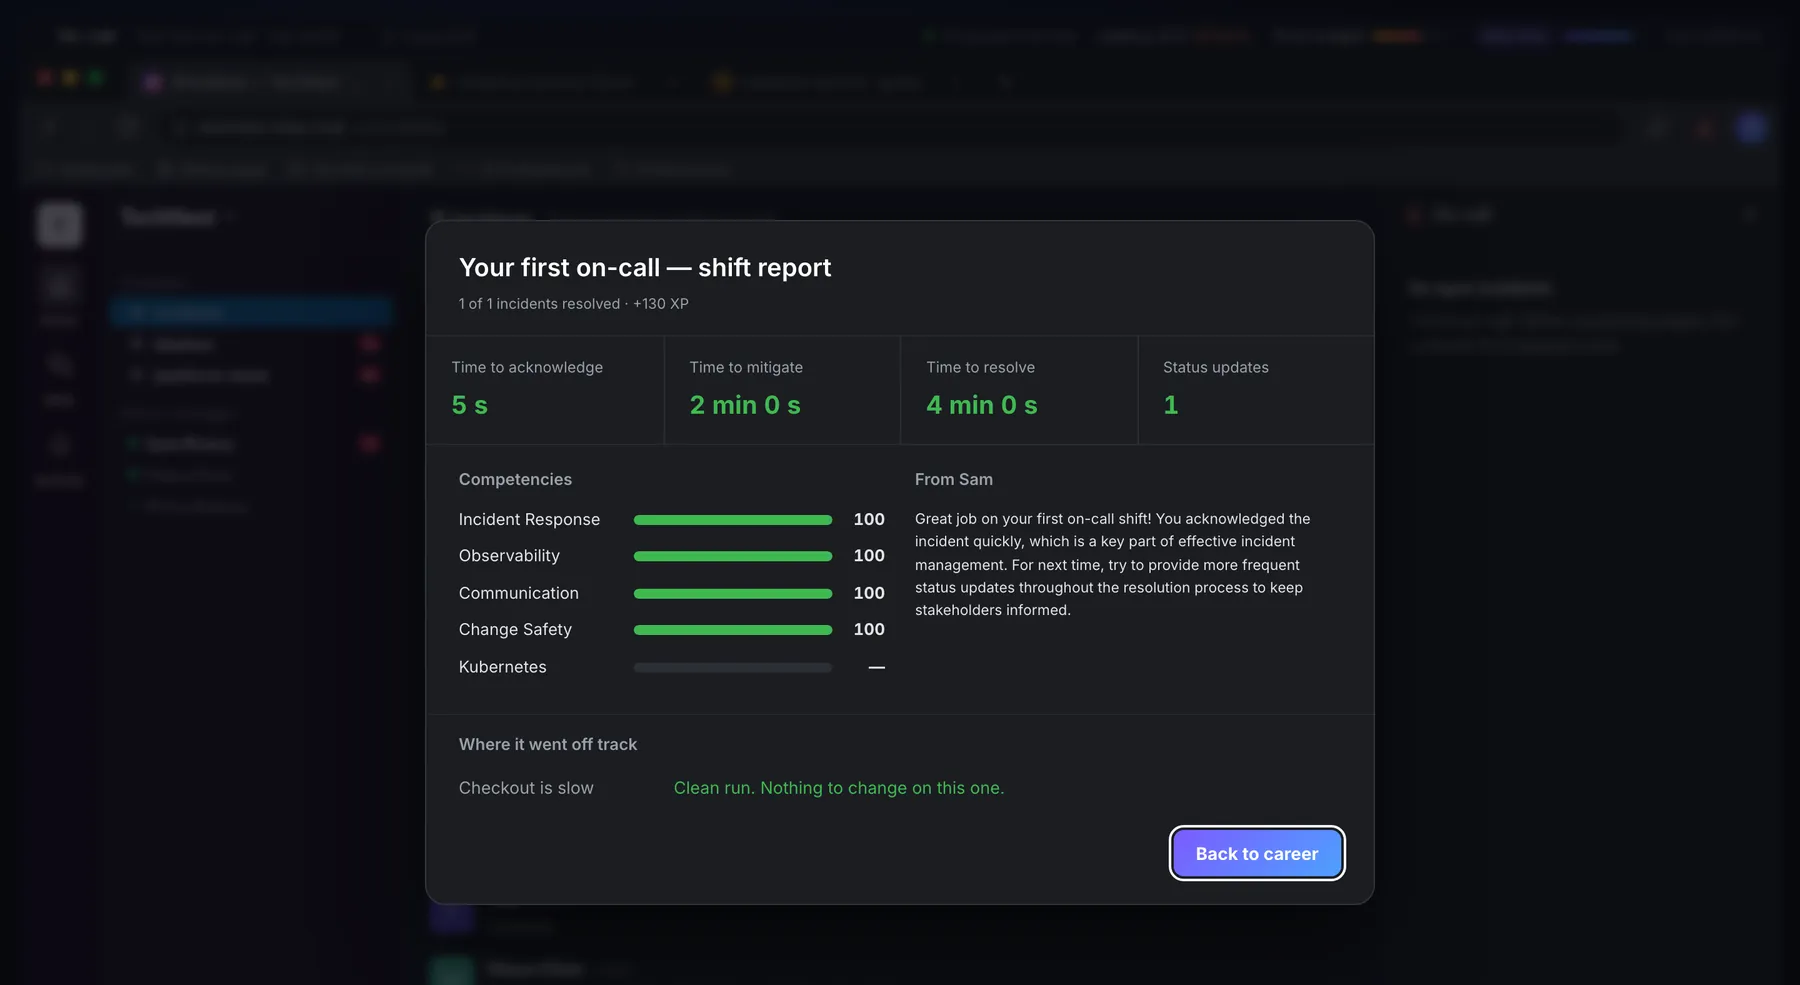Select the 'Your first on-call — shift report' heading
Screen dimensions: 1800x985
coord(645,267)
